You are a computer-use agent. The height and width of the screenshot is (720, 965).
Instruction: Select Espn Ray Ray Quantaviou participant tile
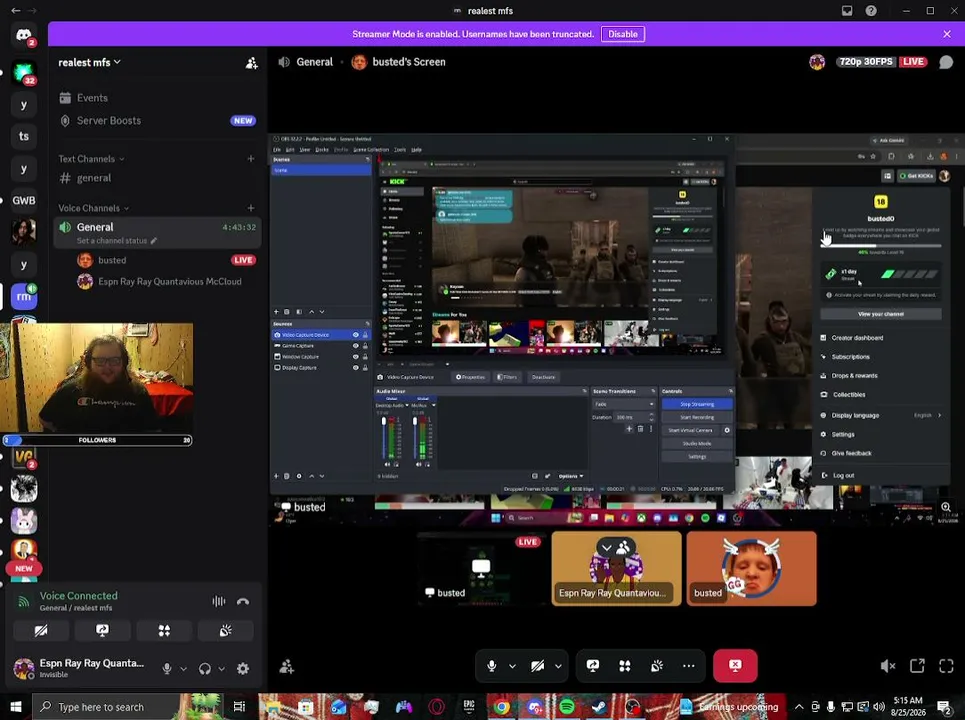pos(617,569)
